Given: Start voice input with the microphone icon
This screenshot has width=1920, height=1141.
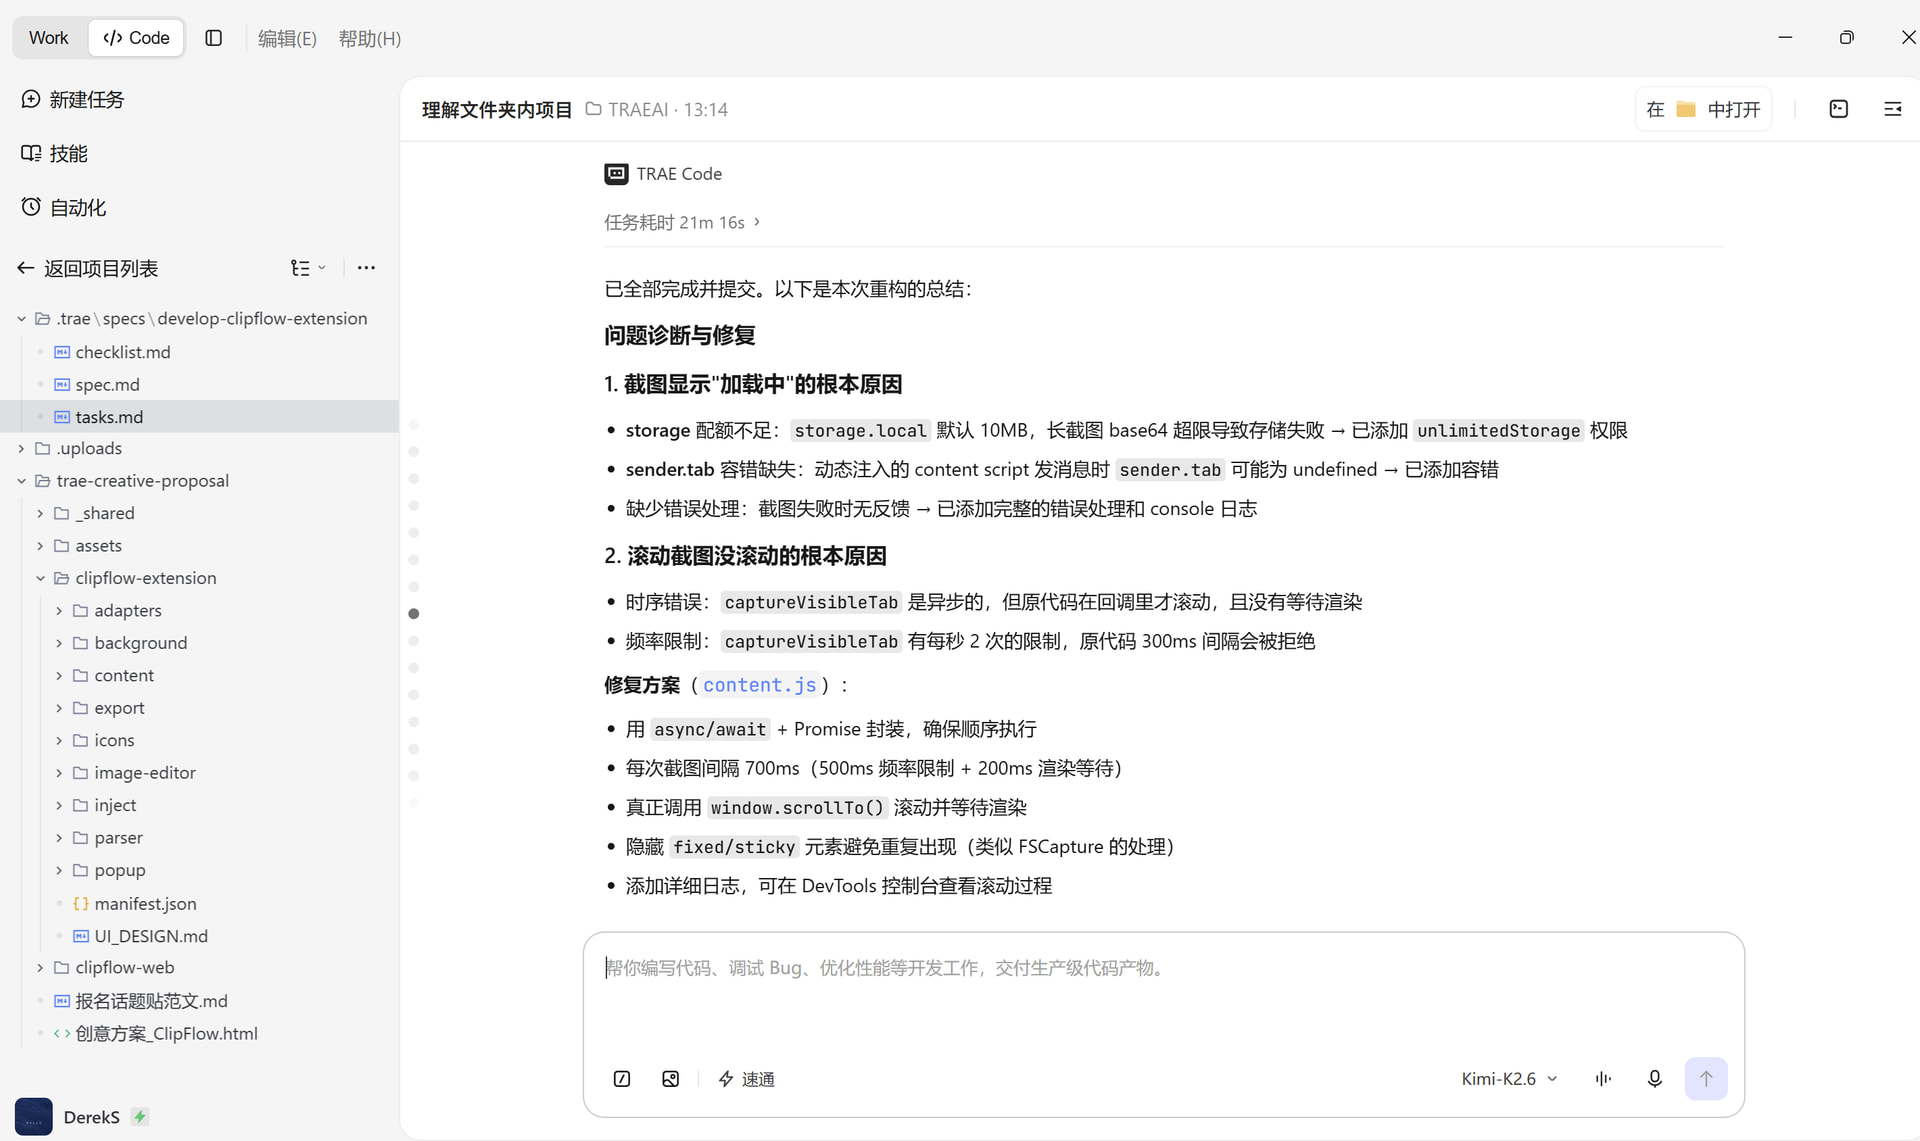Looking at the screenshot, I should 1655,1079.
